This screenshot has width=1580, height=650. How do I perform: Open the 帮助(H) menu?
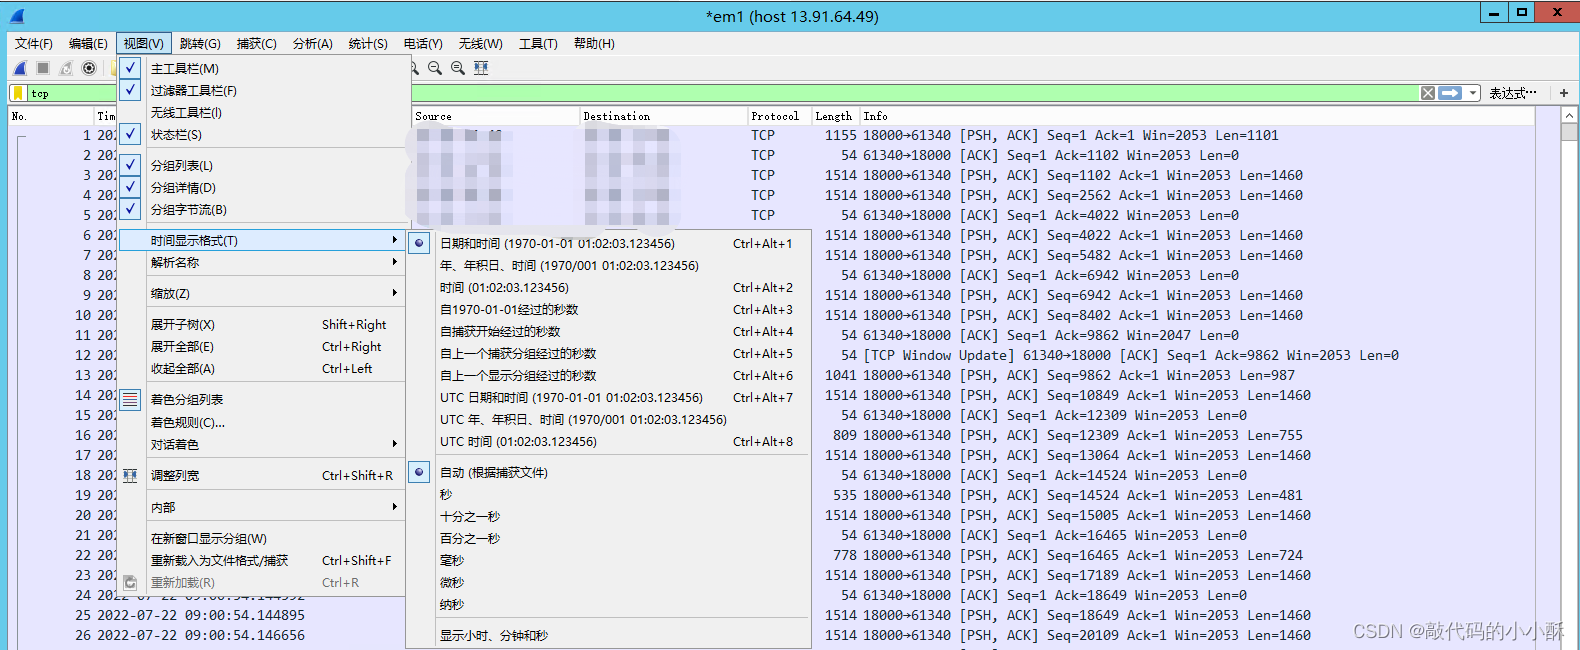[x=594, y=44]
